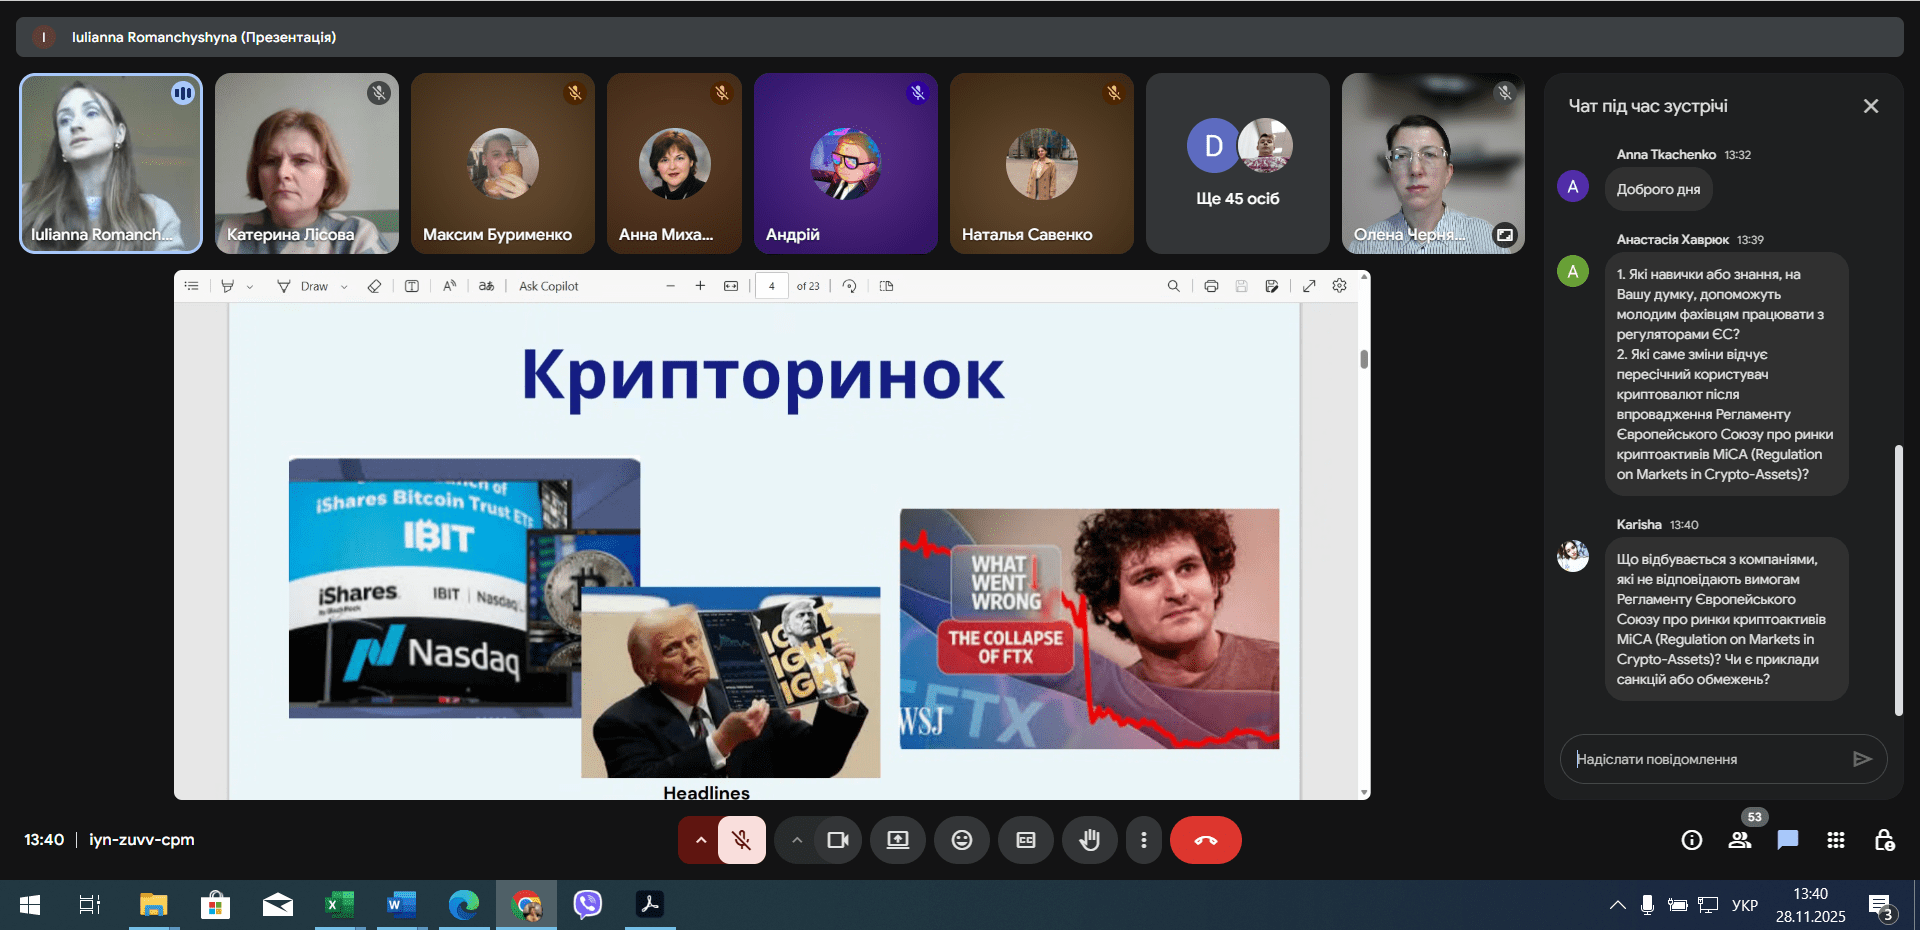The width and height of the screenshot is (1920, 930).
Task: Expand audio settings arrow beside microphone
Action: point(700,840)
